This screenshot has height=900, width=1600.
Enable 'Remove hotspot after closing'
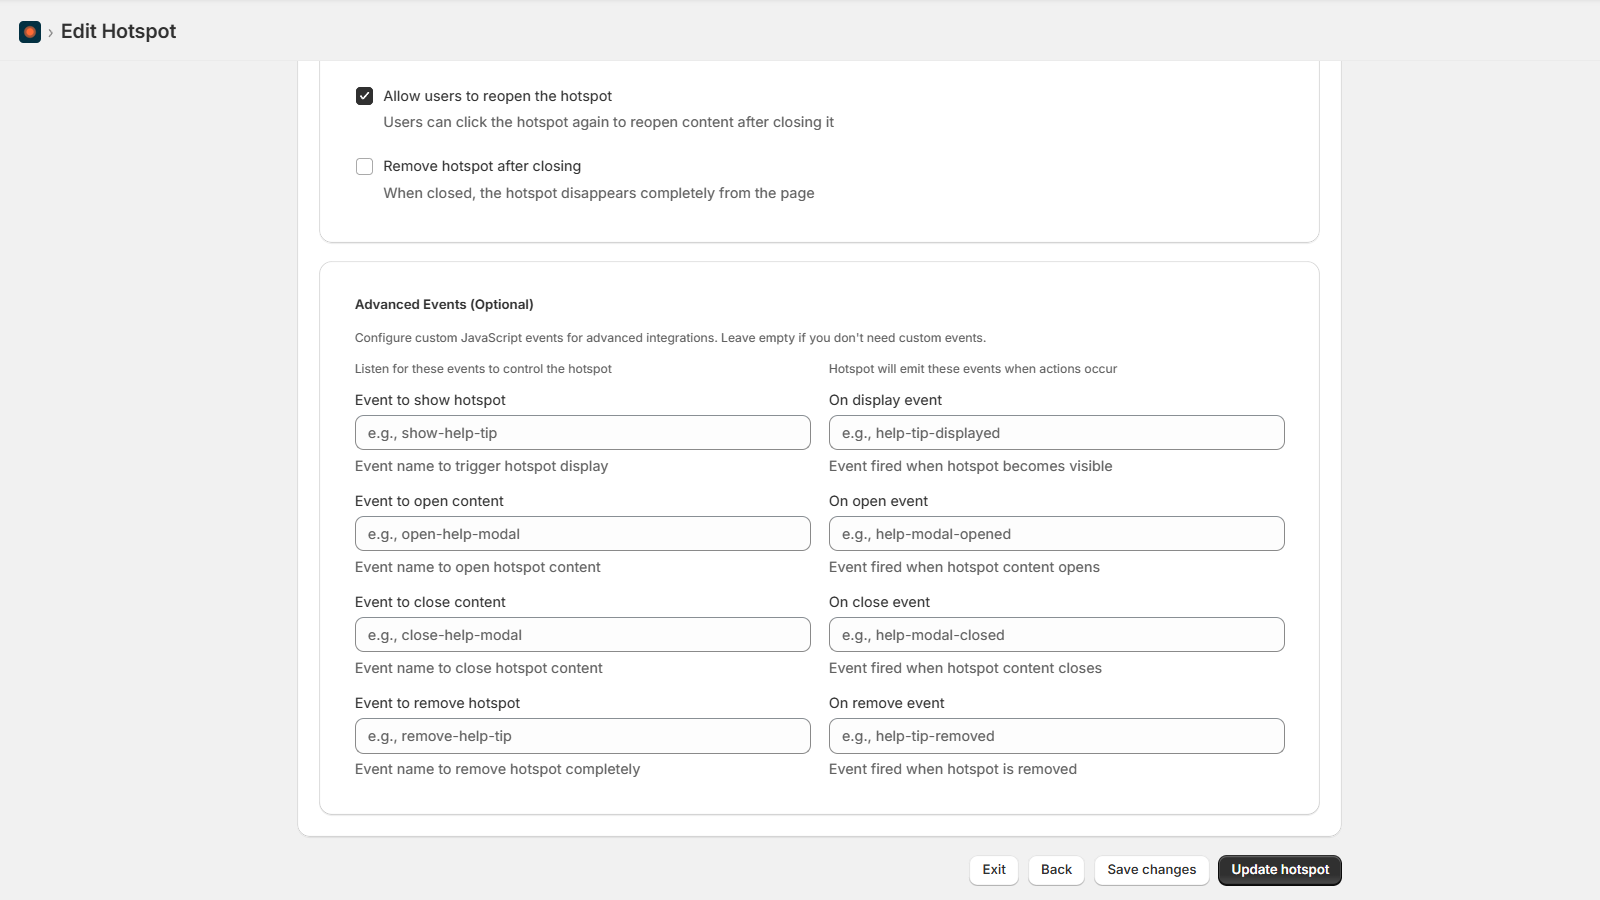pos(365,166)
